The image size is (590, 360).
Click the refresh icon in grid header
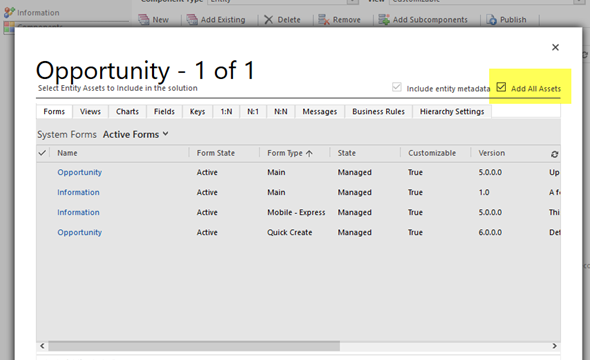click(554, 154)
